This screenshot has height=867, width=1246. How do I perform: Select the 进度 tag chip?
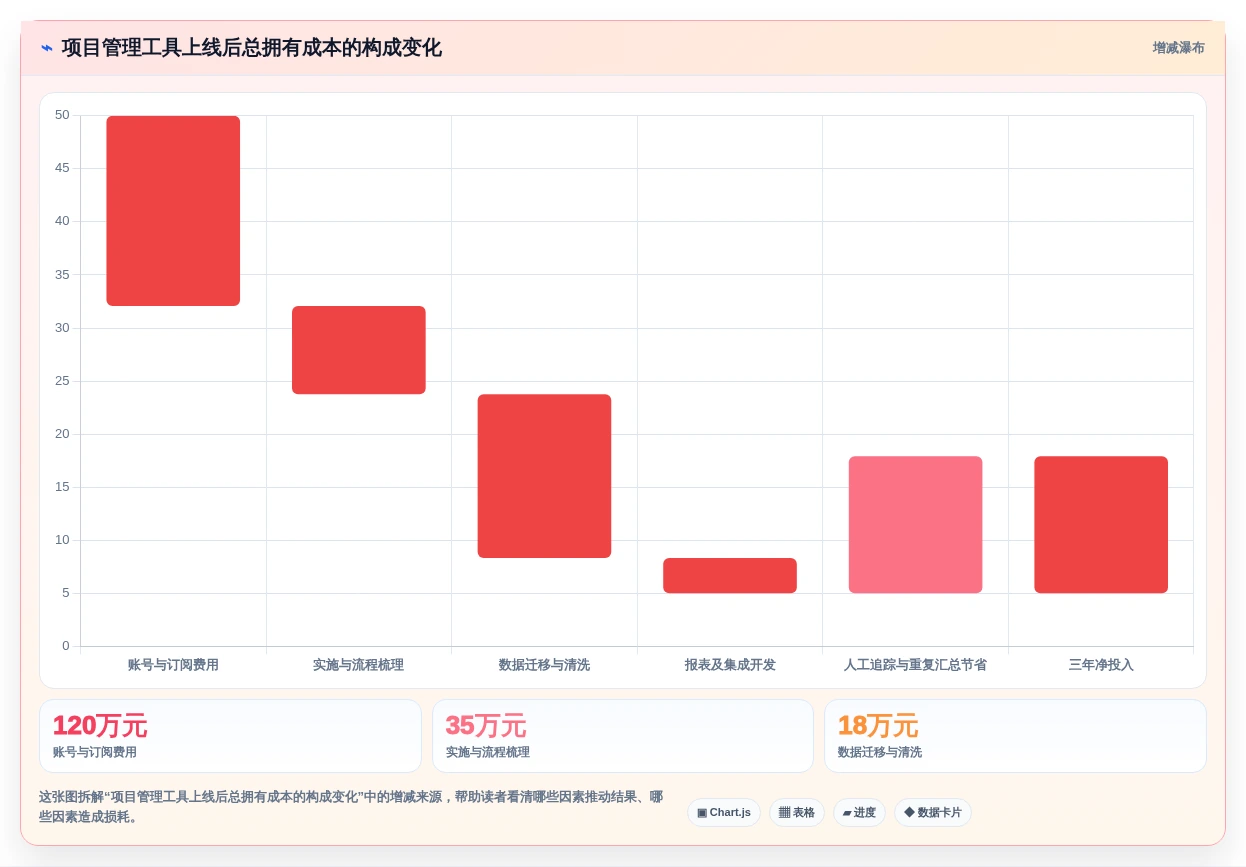859,812
